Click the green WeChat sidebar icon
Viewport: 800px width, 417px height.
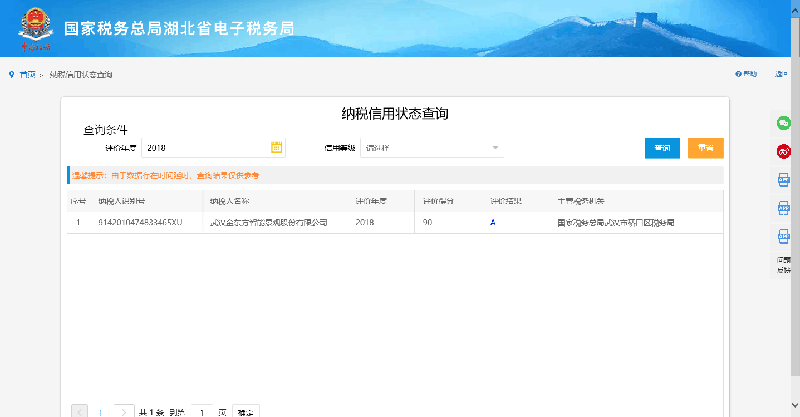(x=784, y=122)
